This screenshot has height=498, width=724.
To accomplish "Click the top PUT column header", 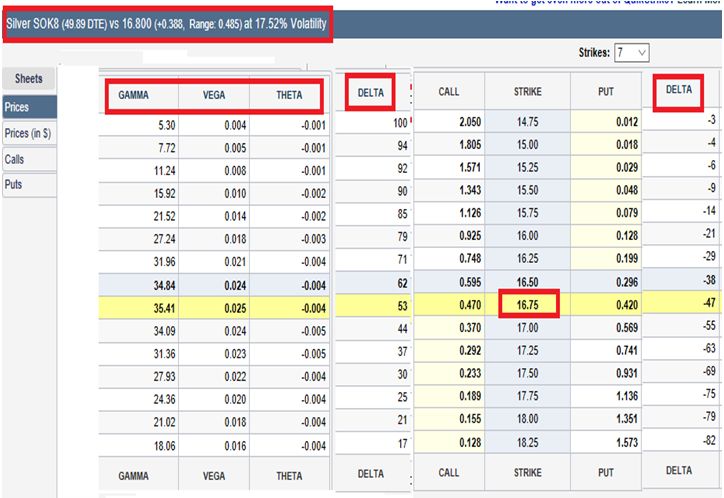I will [x=606, y=91].
